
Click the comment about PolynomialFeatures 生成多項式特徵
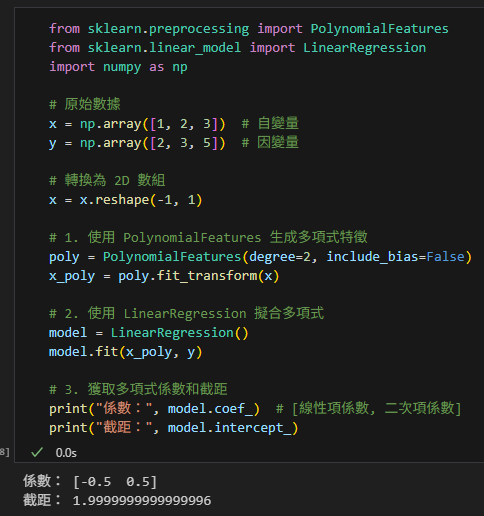208,237
